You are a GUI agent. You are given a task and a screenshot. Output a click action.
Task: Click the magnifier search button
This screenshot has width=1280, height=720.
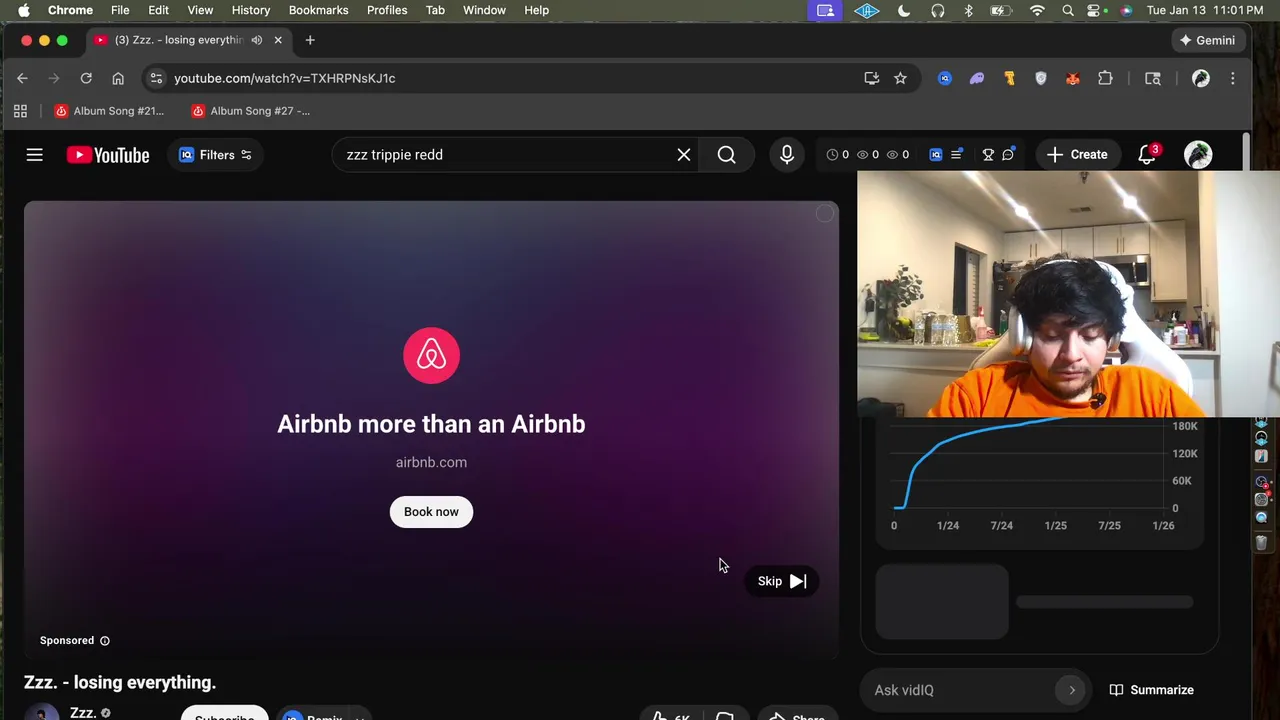(727, 155)
